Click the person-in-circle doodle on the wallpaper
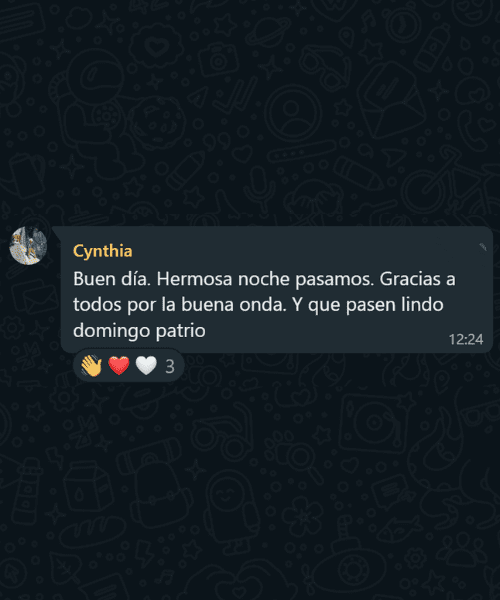 click(293, 112)
